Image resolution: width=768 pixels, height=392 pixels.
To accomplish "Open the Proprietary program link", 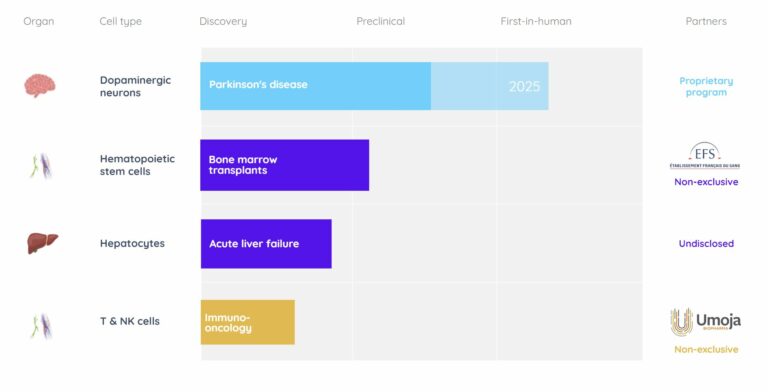I will 706,87.
